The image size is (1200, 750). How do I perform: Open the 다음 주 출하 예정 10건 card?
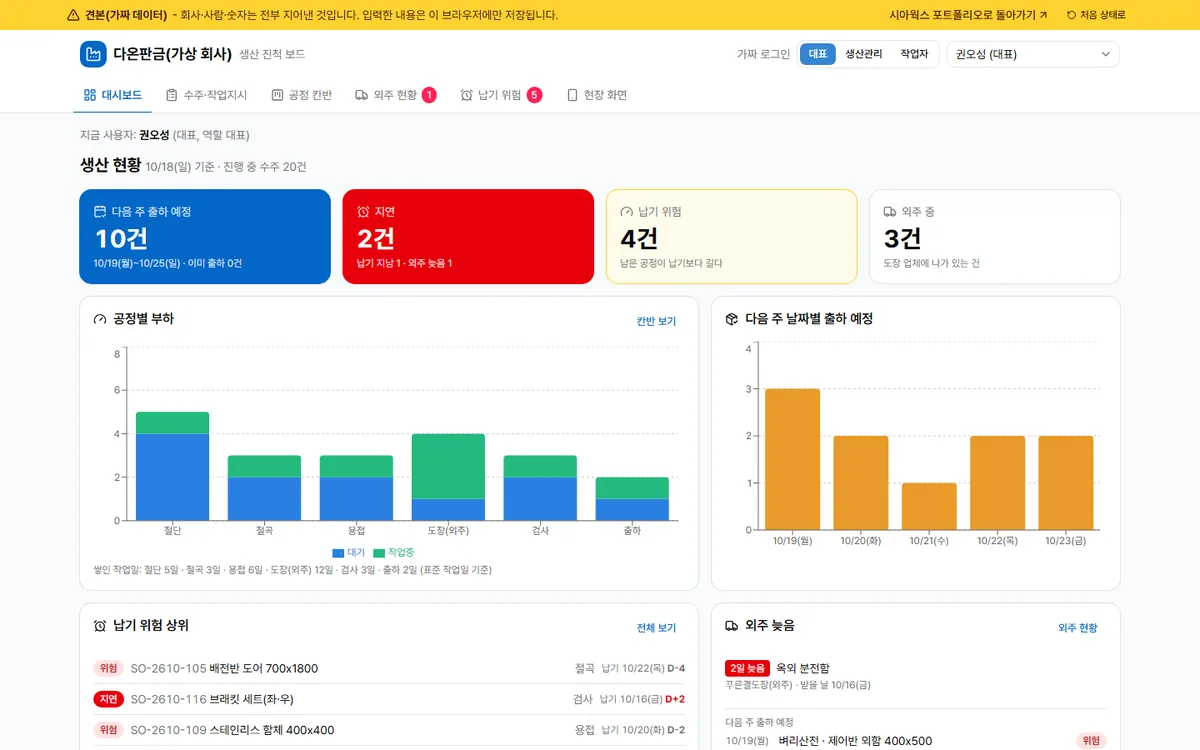(x=205, y=237)
